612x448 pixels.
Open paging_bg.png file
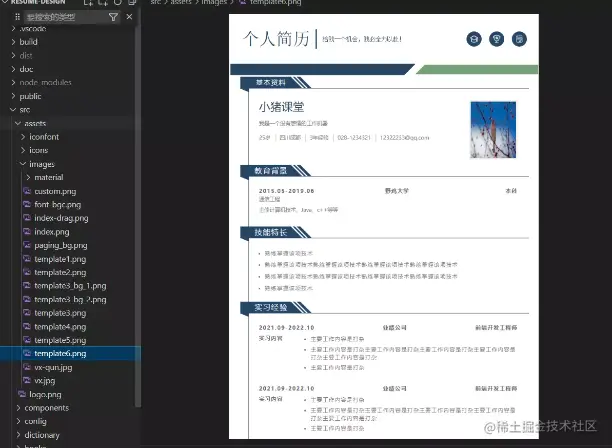[60, 245]
